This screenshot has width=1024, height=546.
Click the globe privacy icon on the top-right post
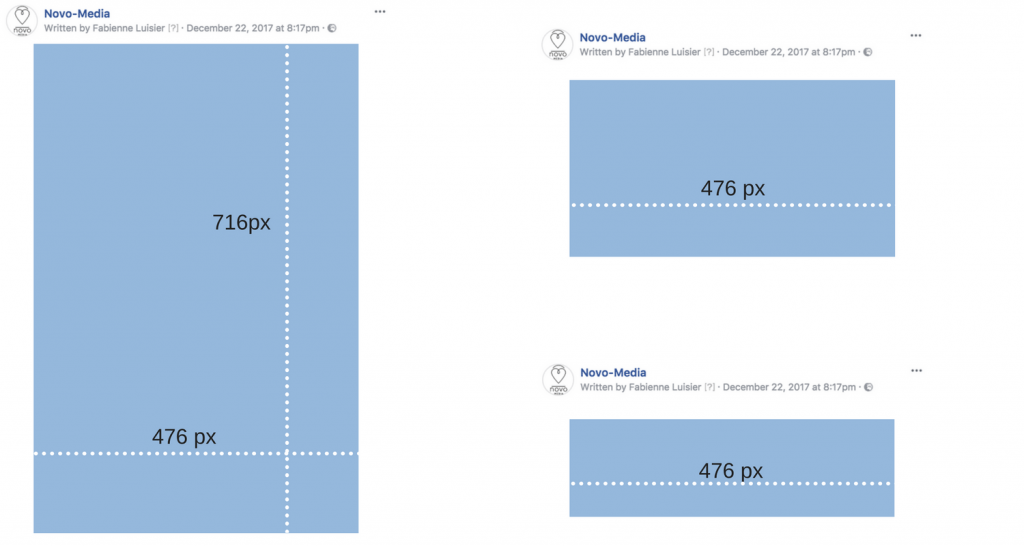point(867,52)
